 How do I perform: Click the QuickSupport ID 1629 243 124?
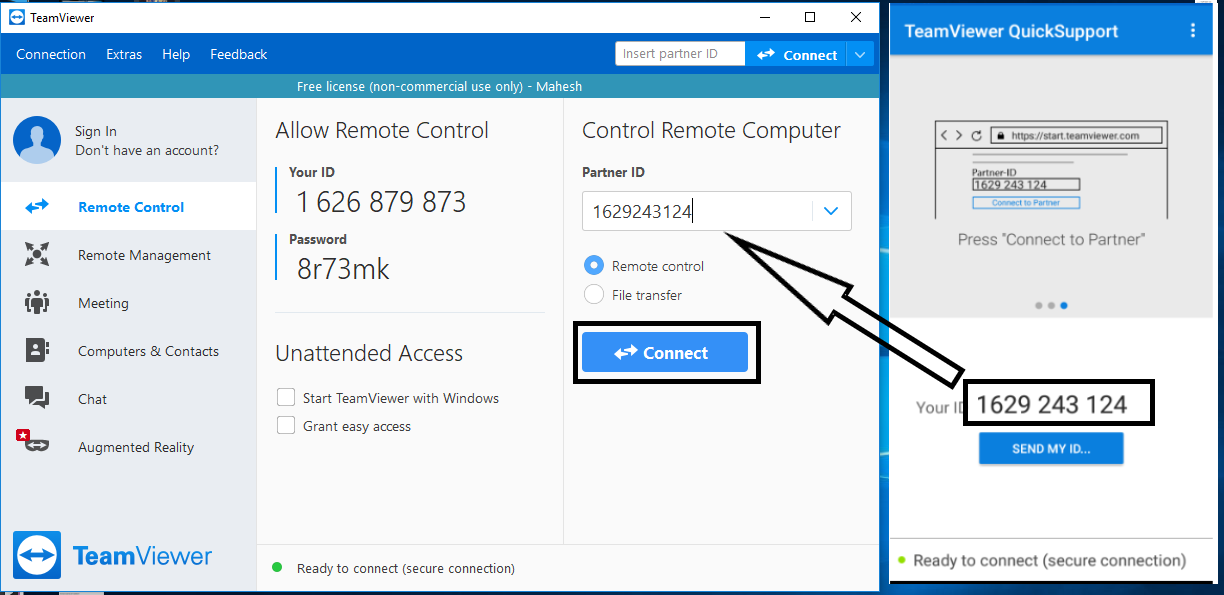pyautogui.click(x=1052, y=405)
